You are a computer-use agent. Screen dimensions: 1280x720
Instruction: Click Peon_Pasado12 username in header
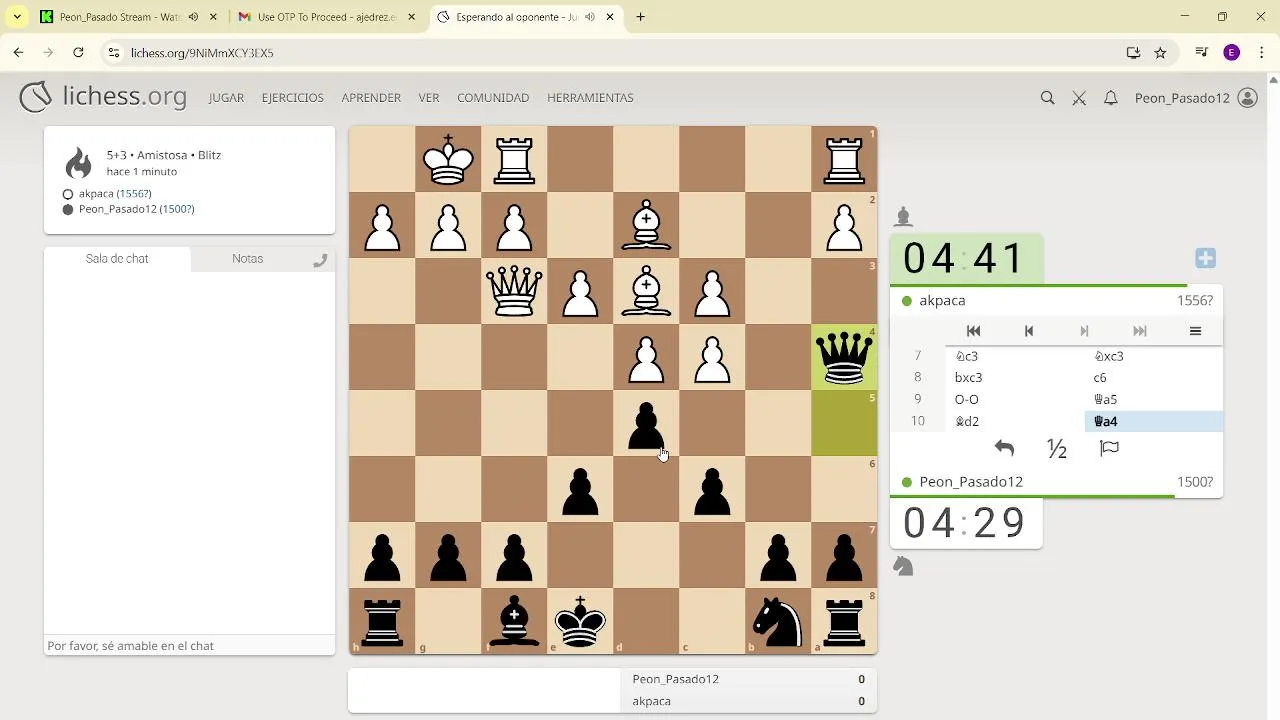[x=1182, y=98]
